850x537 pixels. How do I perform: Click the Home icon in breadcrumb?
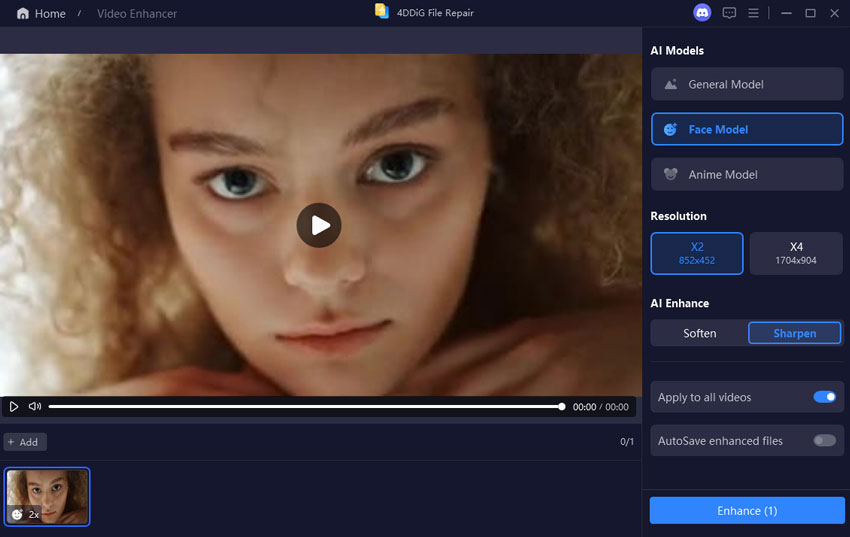23,14
